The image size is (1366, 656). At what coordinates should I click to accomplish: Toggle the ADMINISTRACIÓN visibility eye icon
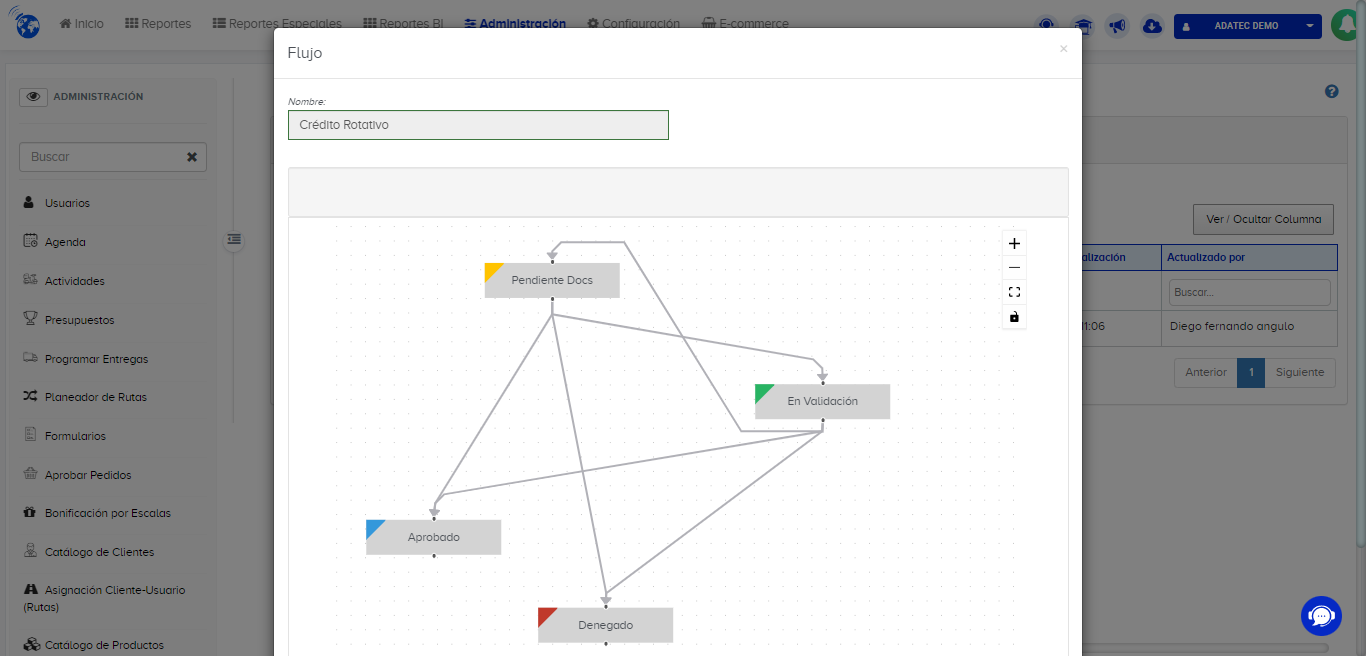[x=33, y=96]
